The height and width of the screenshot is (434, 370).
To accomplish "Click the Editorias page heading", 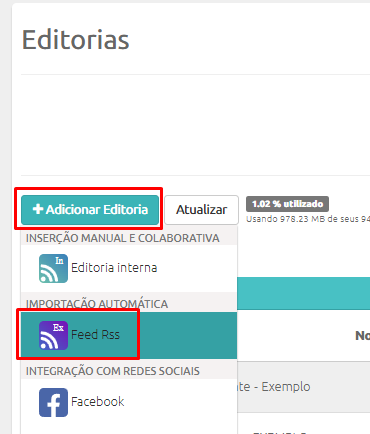I will tap(76, 40).
